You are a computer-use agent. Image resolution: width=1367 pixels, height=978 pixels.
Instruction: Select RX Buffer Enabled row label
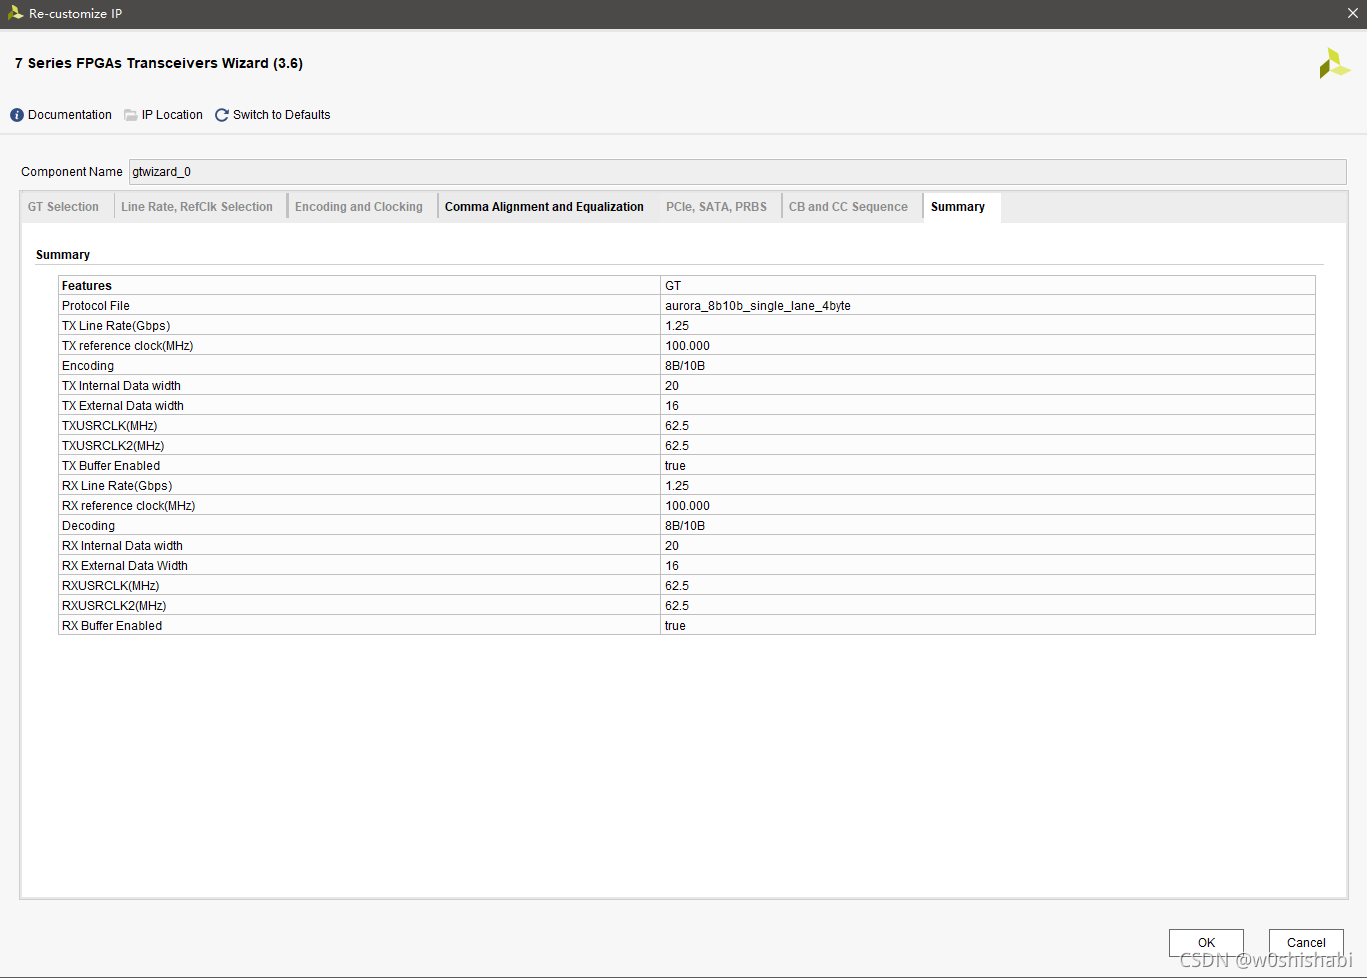click(x=112, y=626)
